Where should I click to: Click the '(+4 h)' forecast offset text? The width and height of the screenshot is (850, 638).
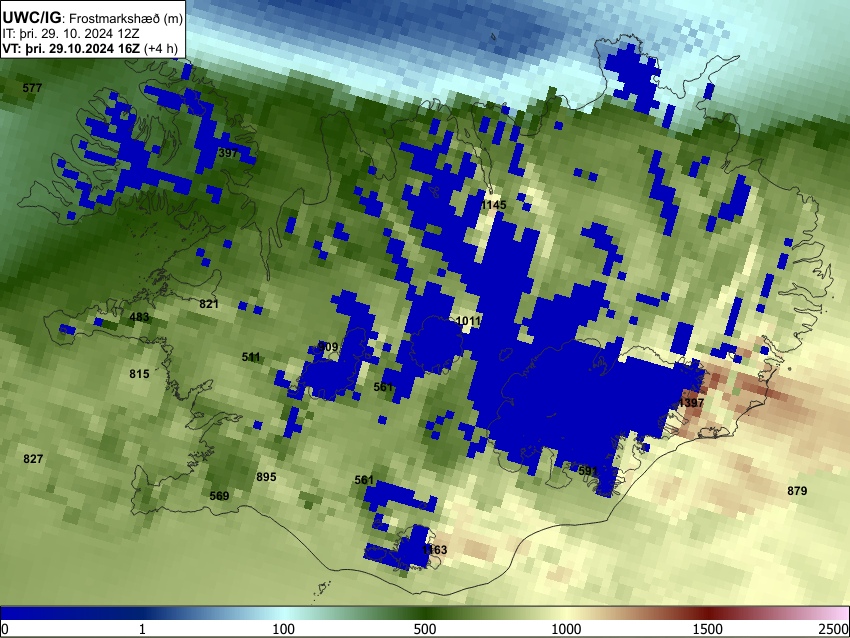[x=161, y=49]
